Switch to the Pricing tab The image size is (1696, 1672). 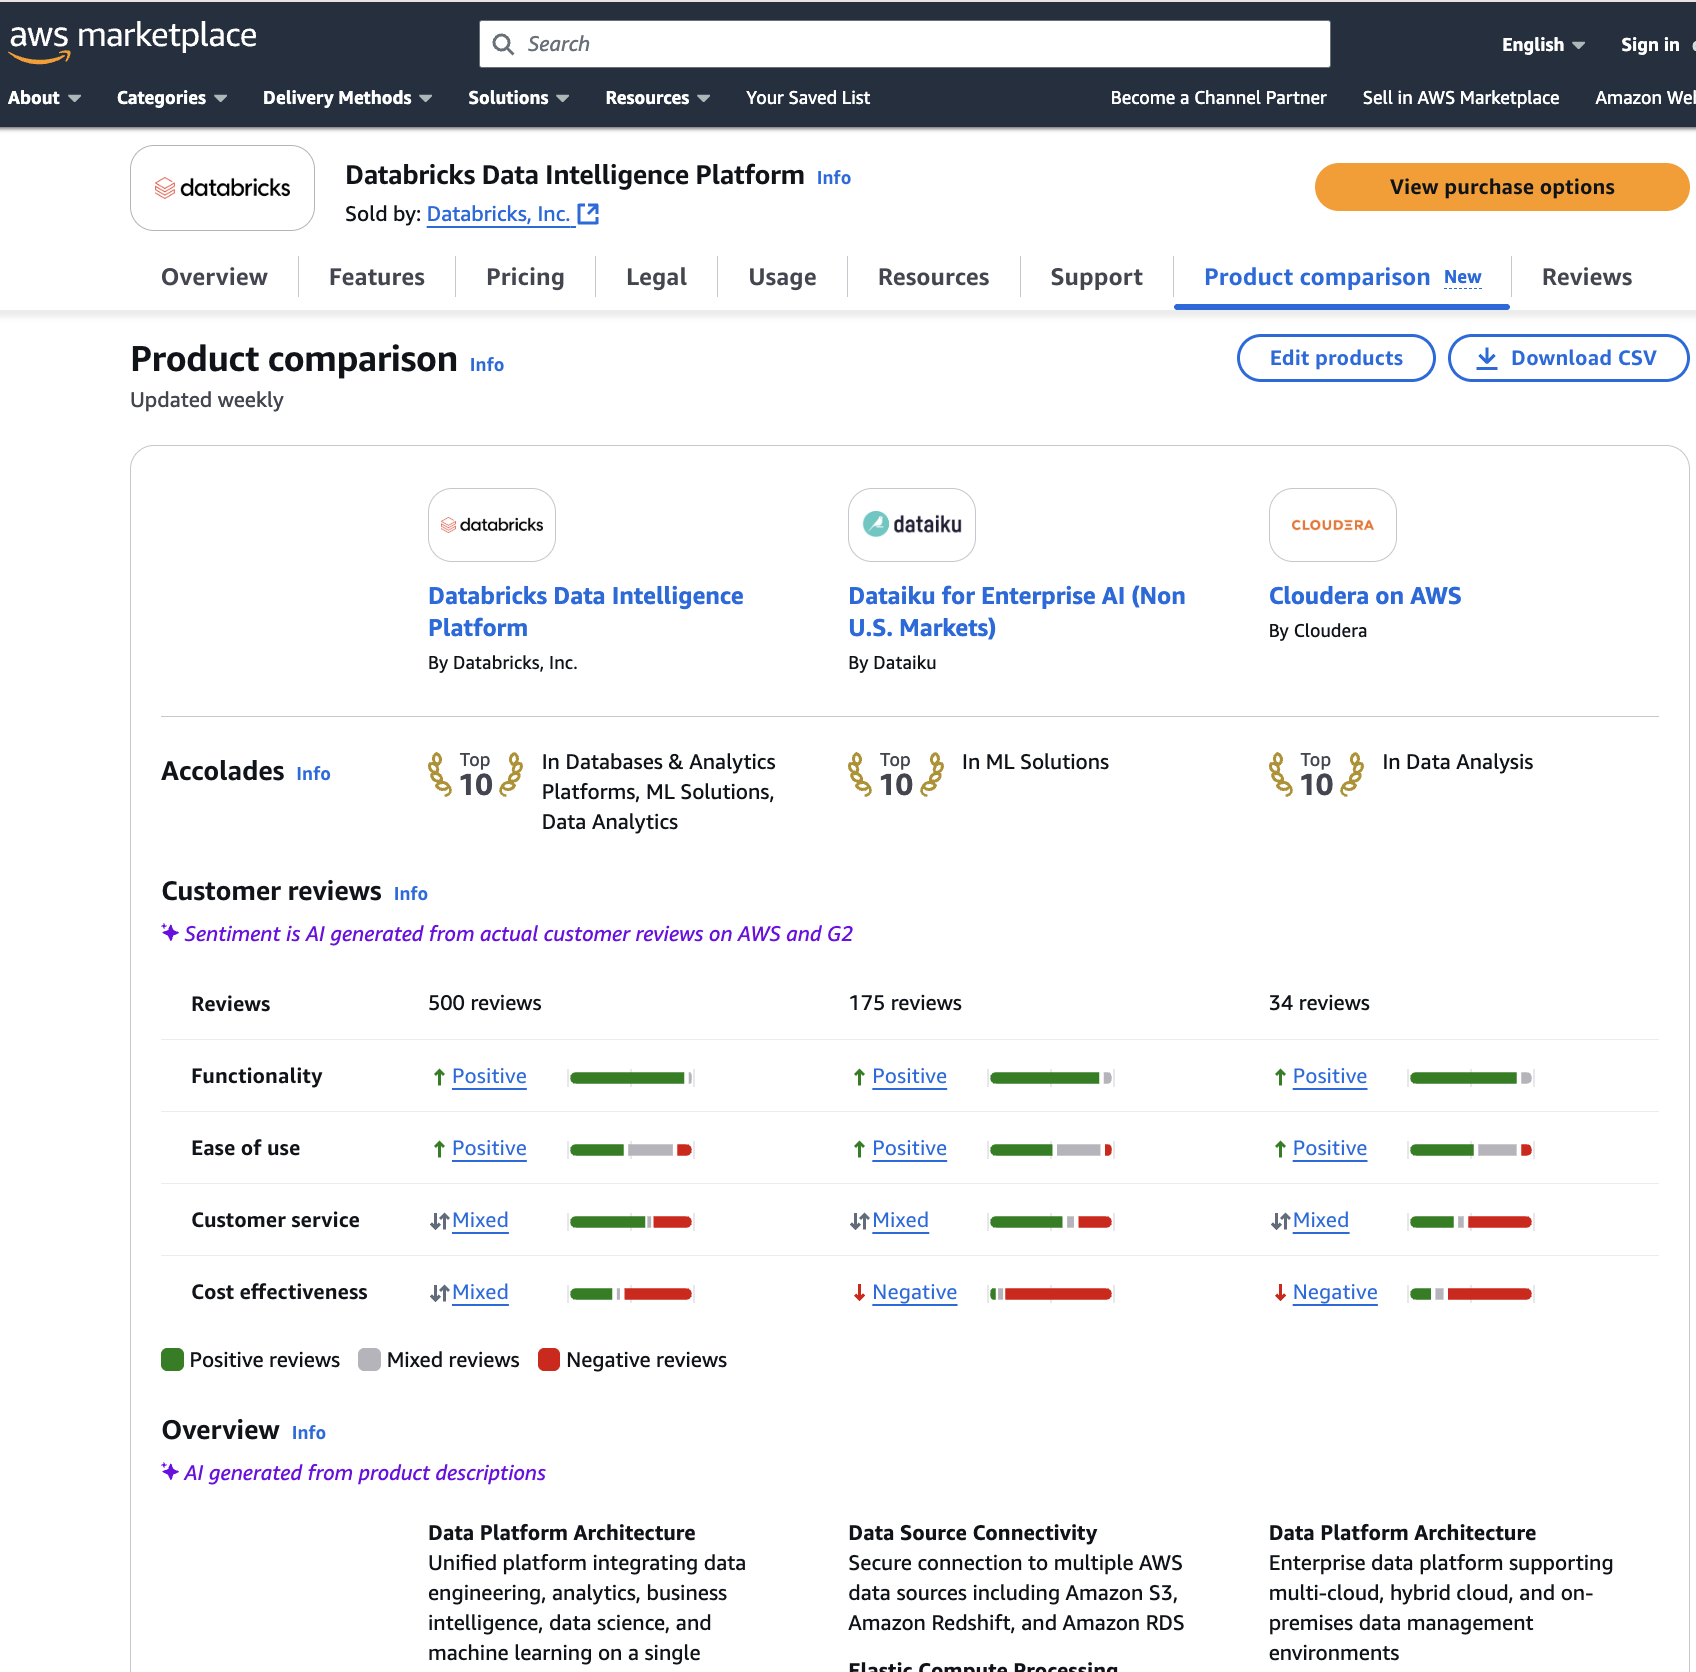tap(525, 277)
